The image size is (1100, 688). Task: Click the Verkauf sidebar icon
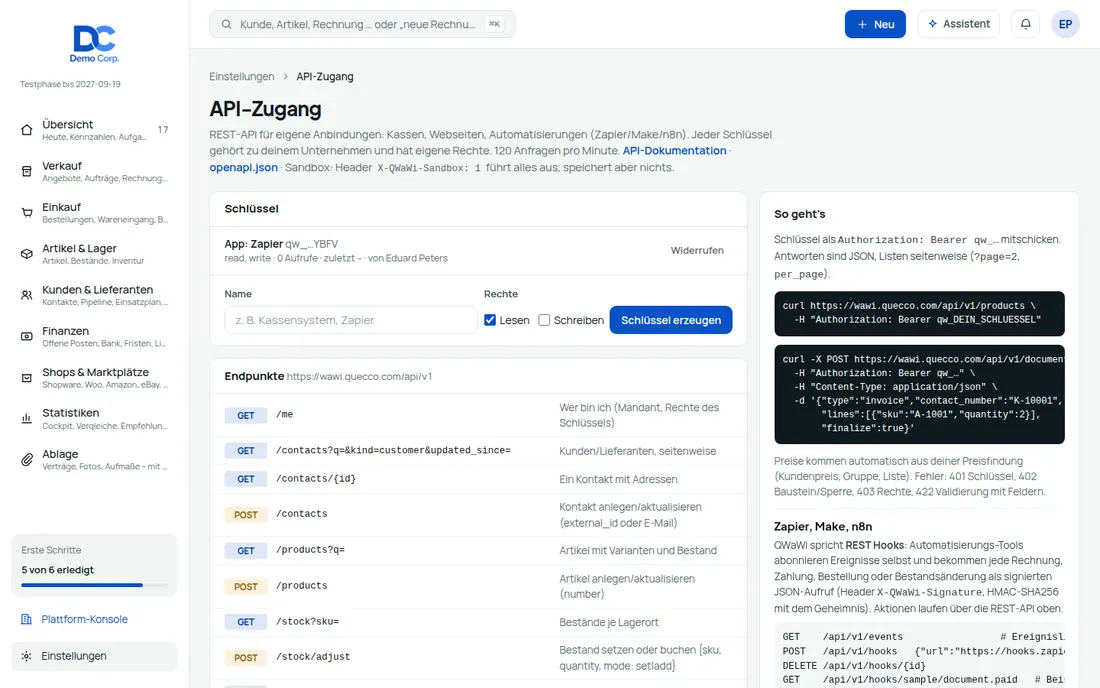click(x=27, y=171)
